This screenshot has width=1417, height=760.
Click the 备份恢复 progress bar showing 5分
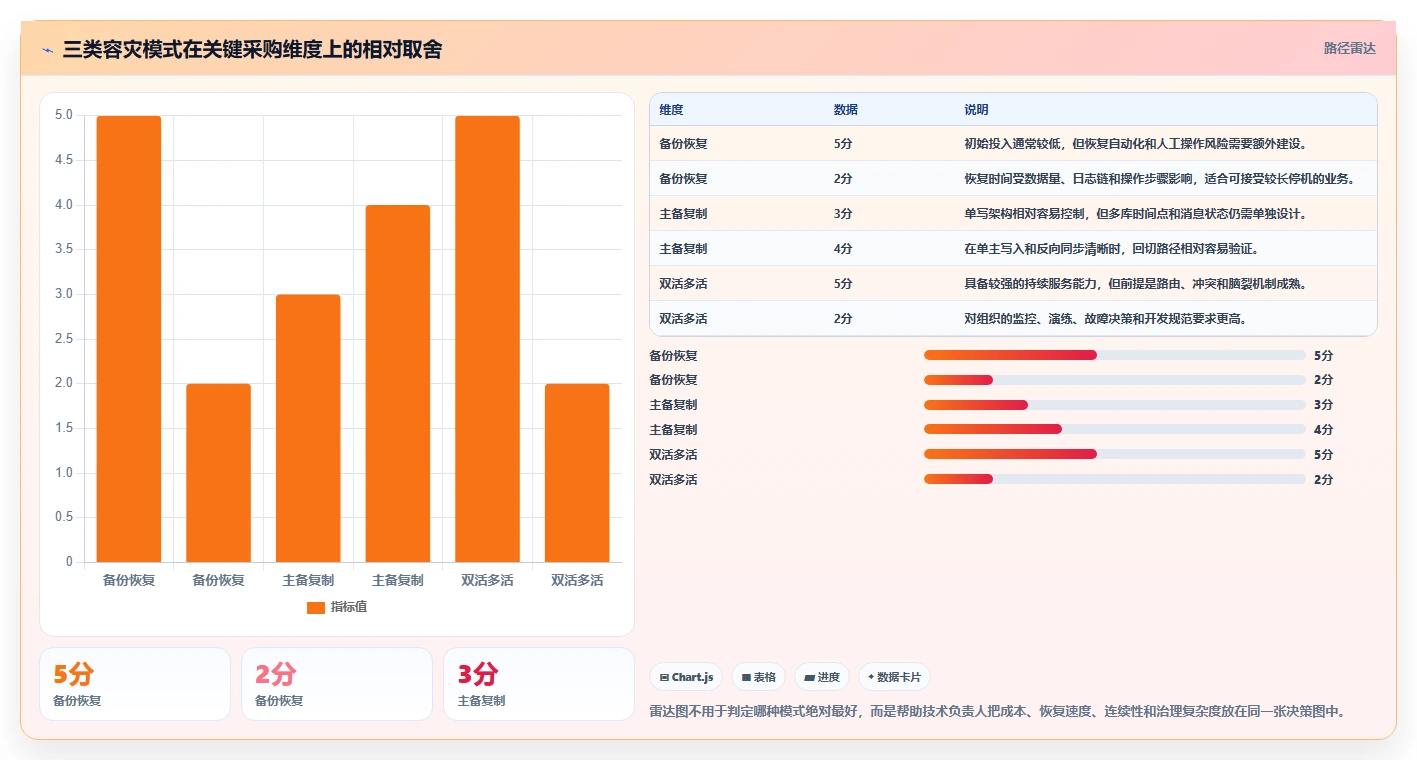pos(1114,355)
